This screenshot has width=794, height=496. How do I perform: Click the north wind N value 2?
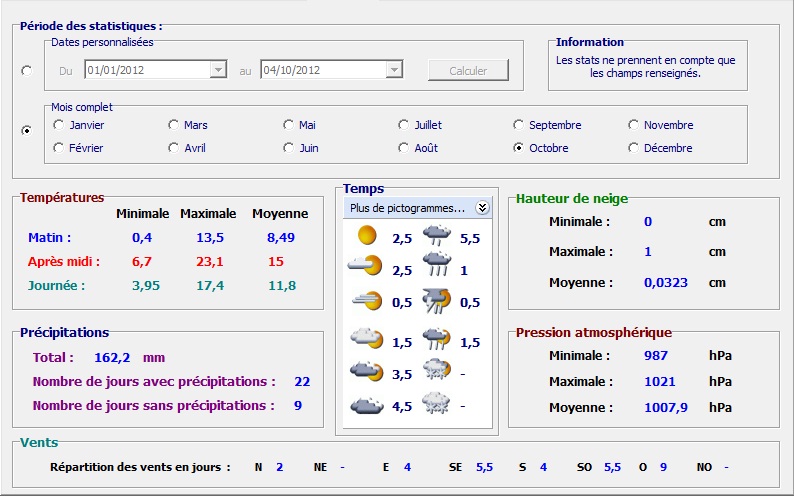click(280, 467)
